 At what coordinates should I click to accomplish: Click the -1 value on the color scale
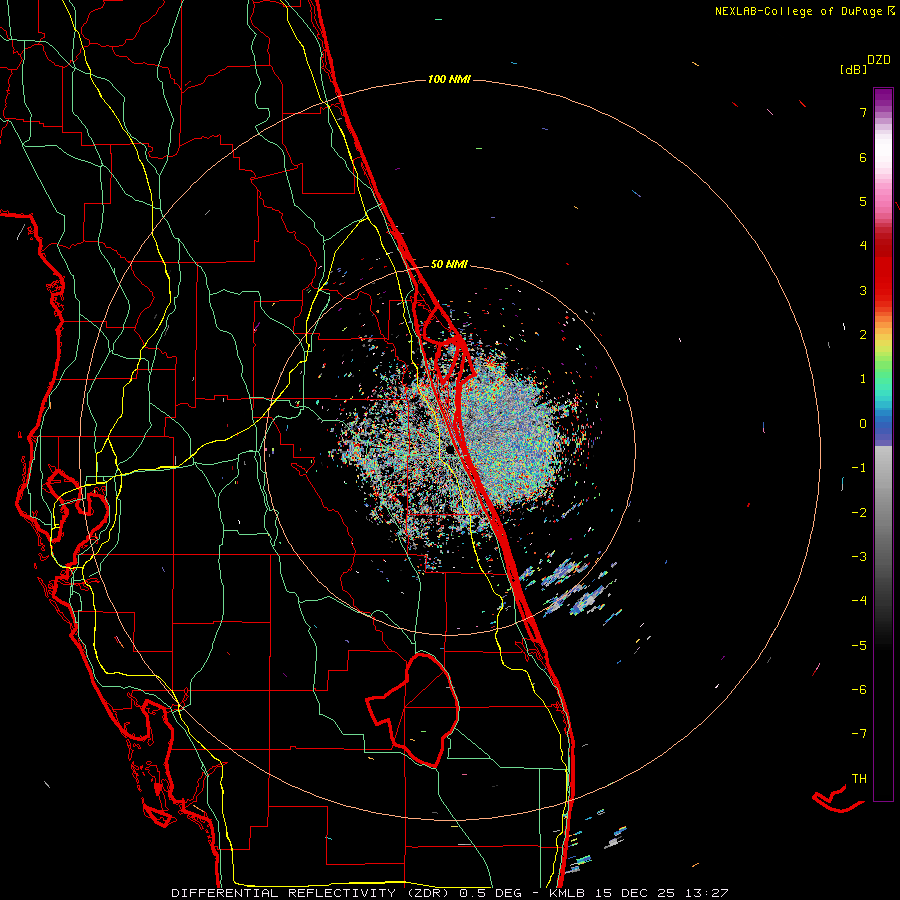click(x=859, y=468)
